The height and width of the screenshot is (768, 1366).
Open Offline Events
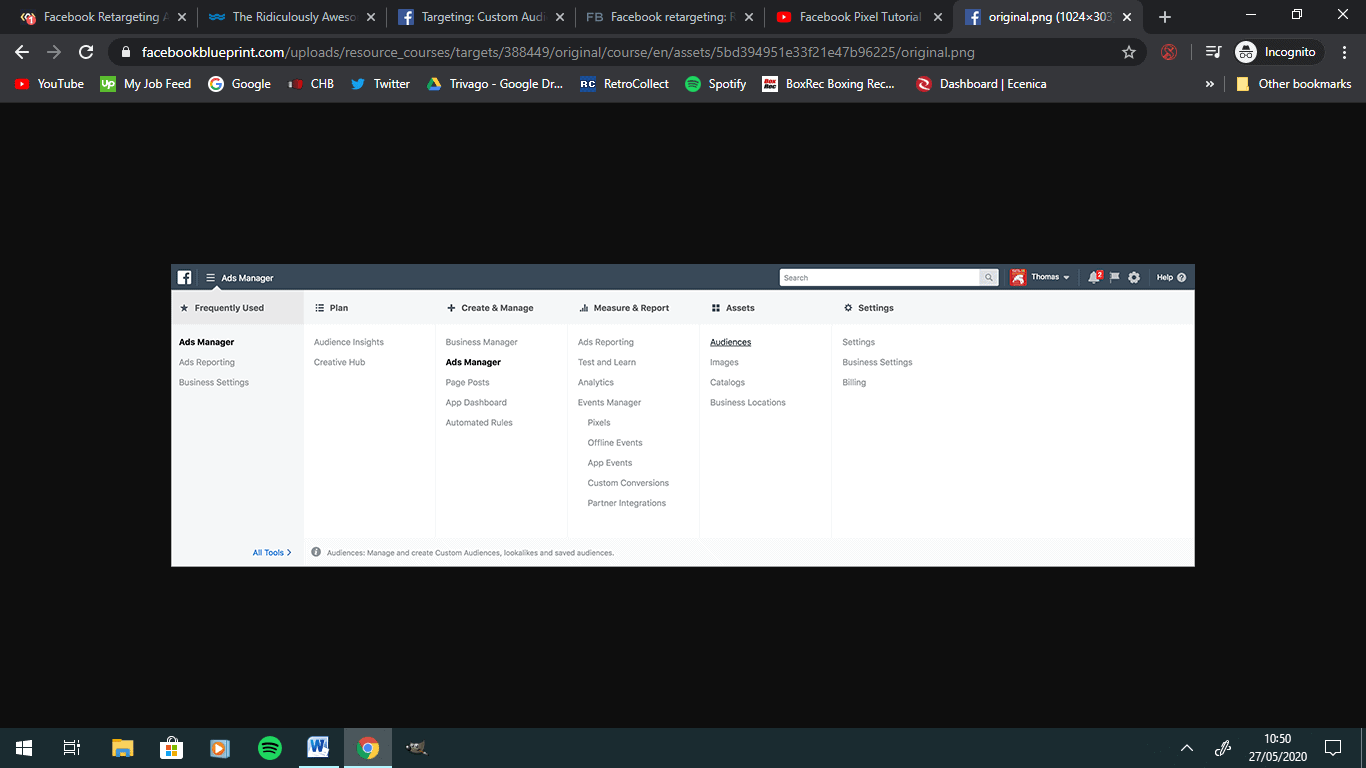615,442
